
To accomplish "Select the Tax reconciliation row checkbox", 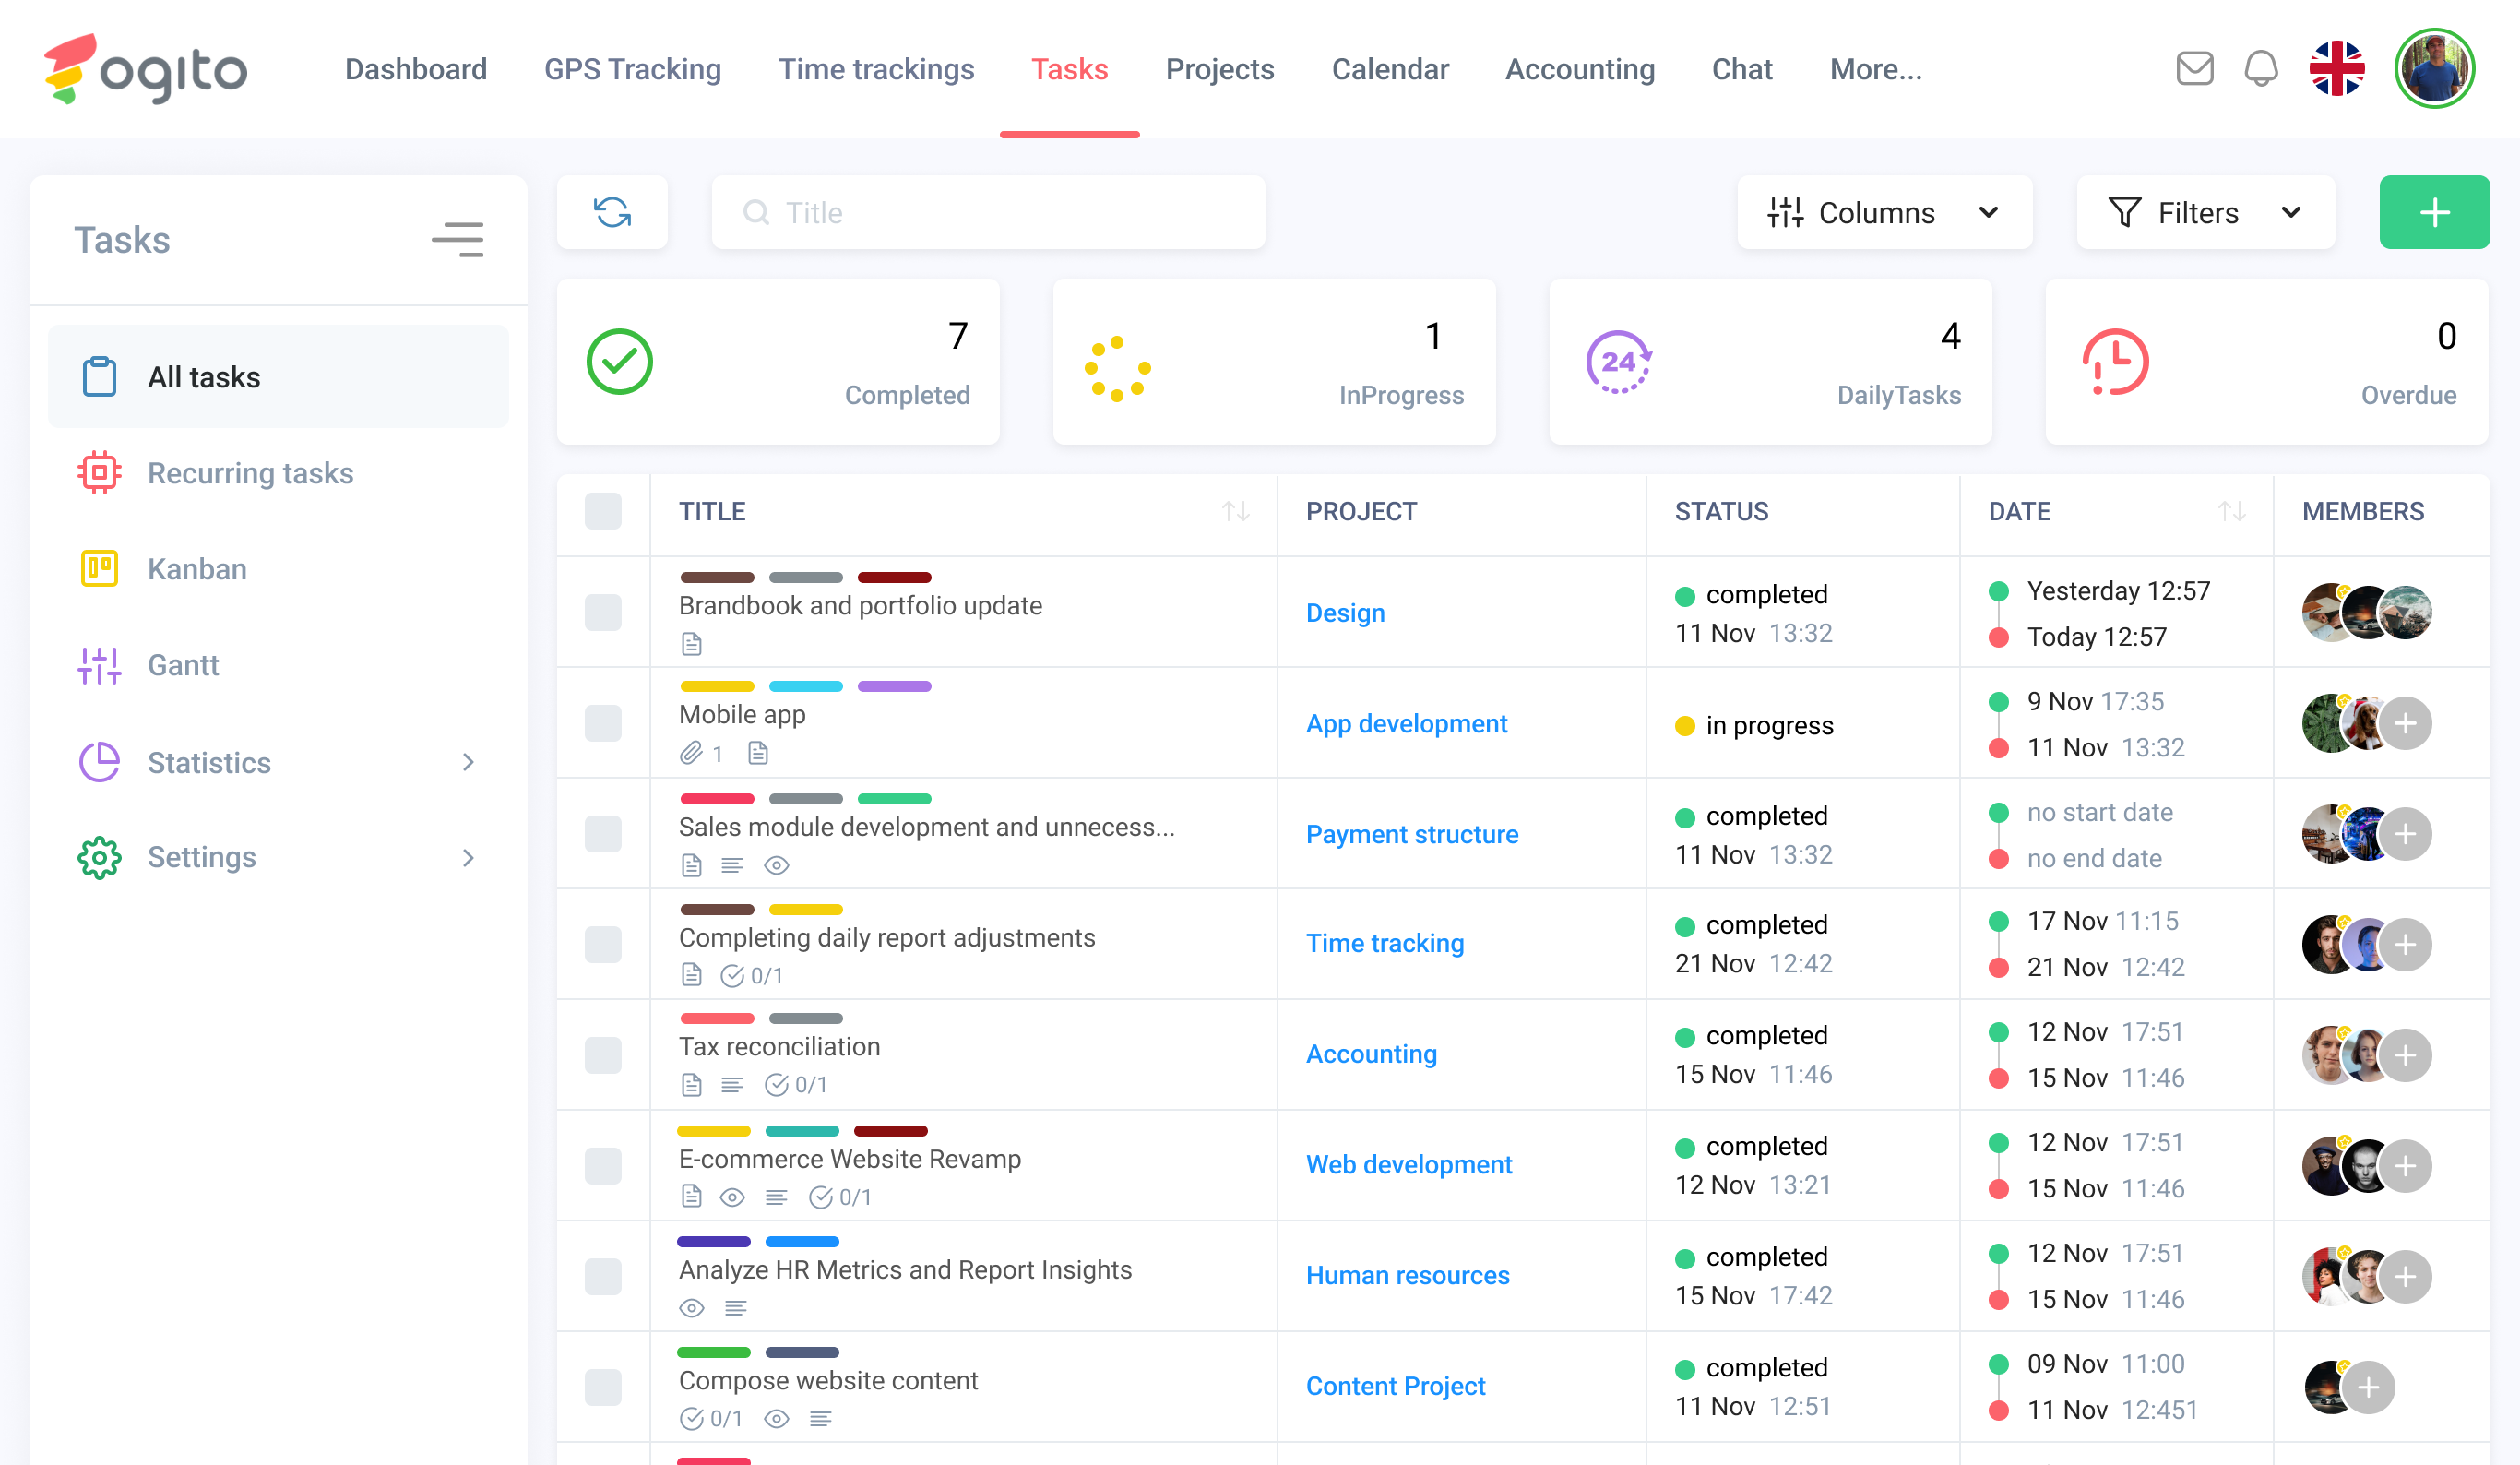I will (x=603, y=1055).
